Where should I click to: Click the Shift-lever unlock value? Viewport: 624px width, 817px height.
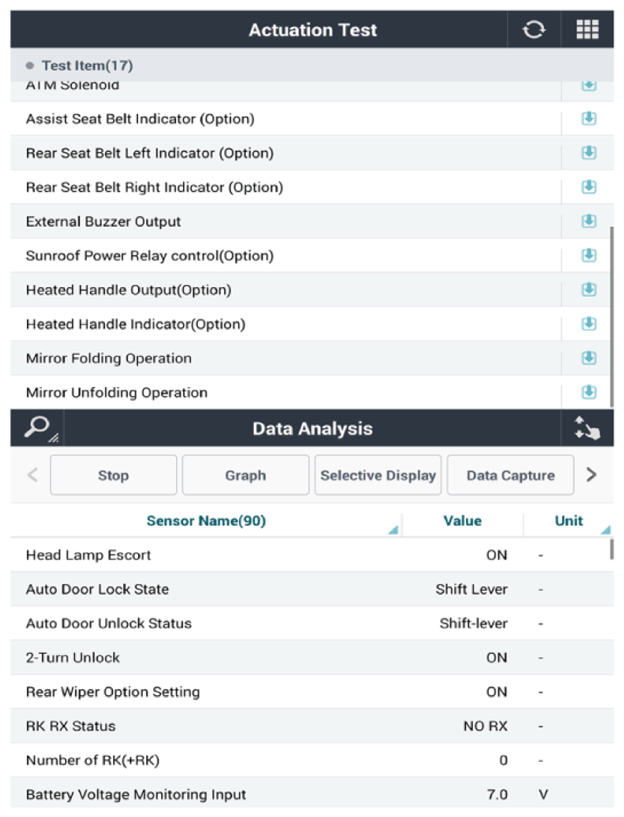473,623
